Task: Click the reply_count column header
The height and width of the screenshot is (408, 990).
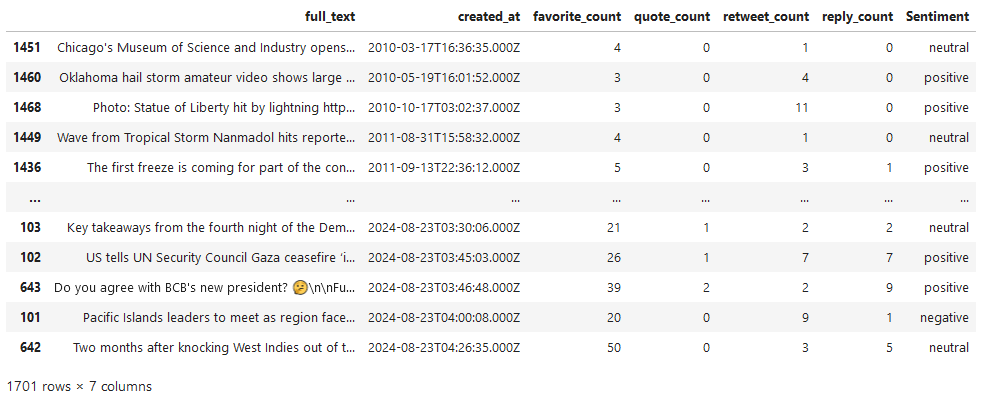Action: coord(857,17)
